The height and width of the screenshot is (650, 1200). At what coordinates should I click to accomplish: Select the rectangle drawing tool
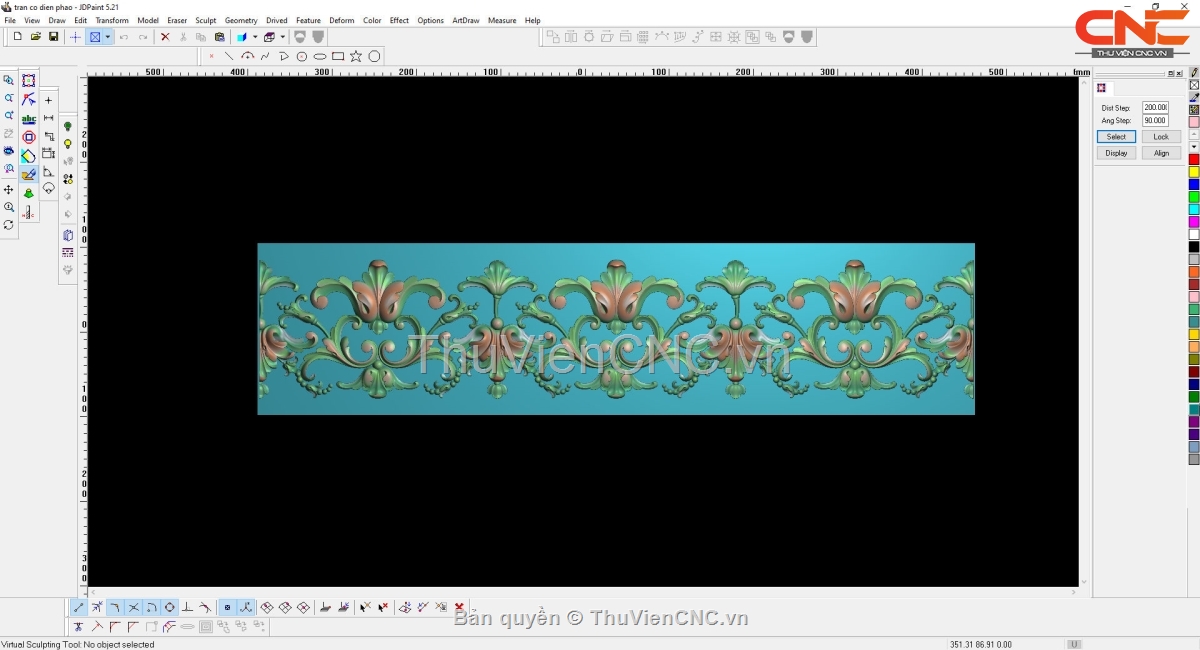[x=338, y=57]
